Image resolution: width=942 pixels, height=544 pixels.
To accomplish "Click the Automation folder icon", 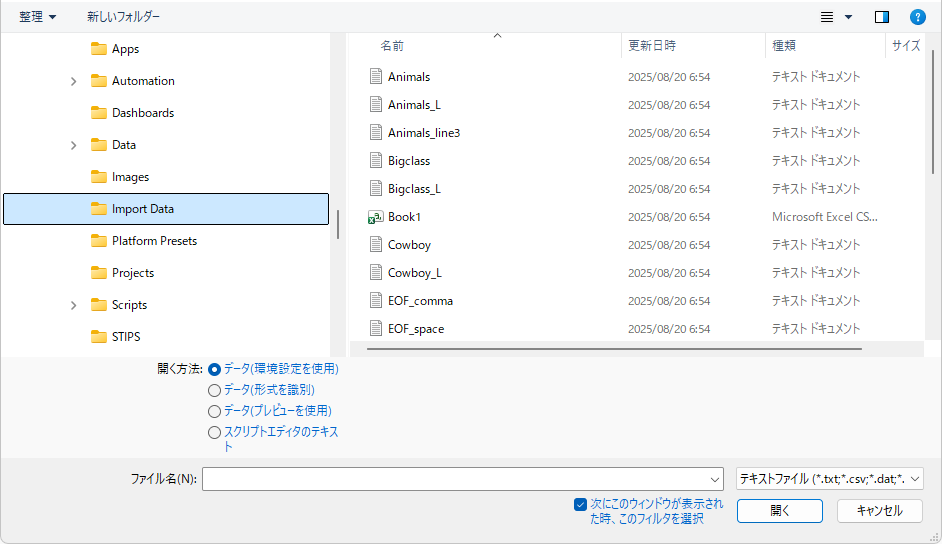I will (99, 80).
